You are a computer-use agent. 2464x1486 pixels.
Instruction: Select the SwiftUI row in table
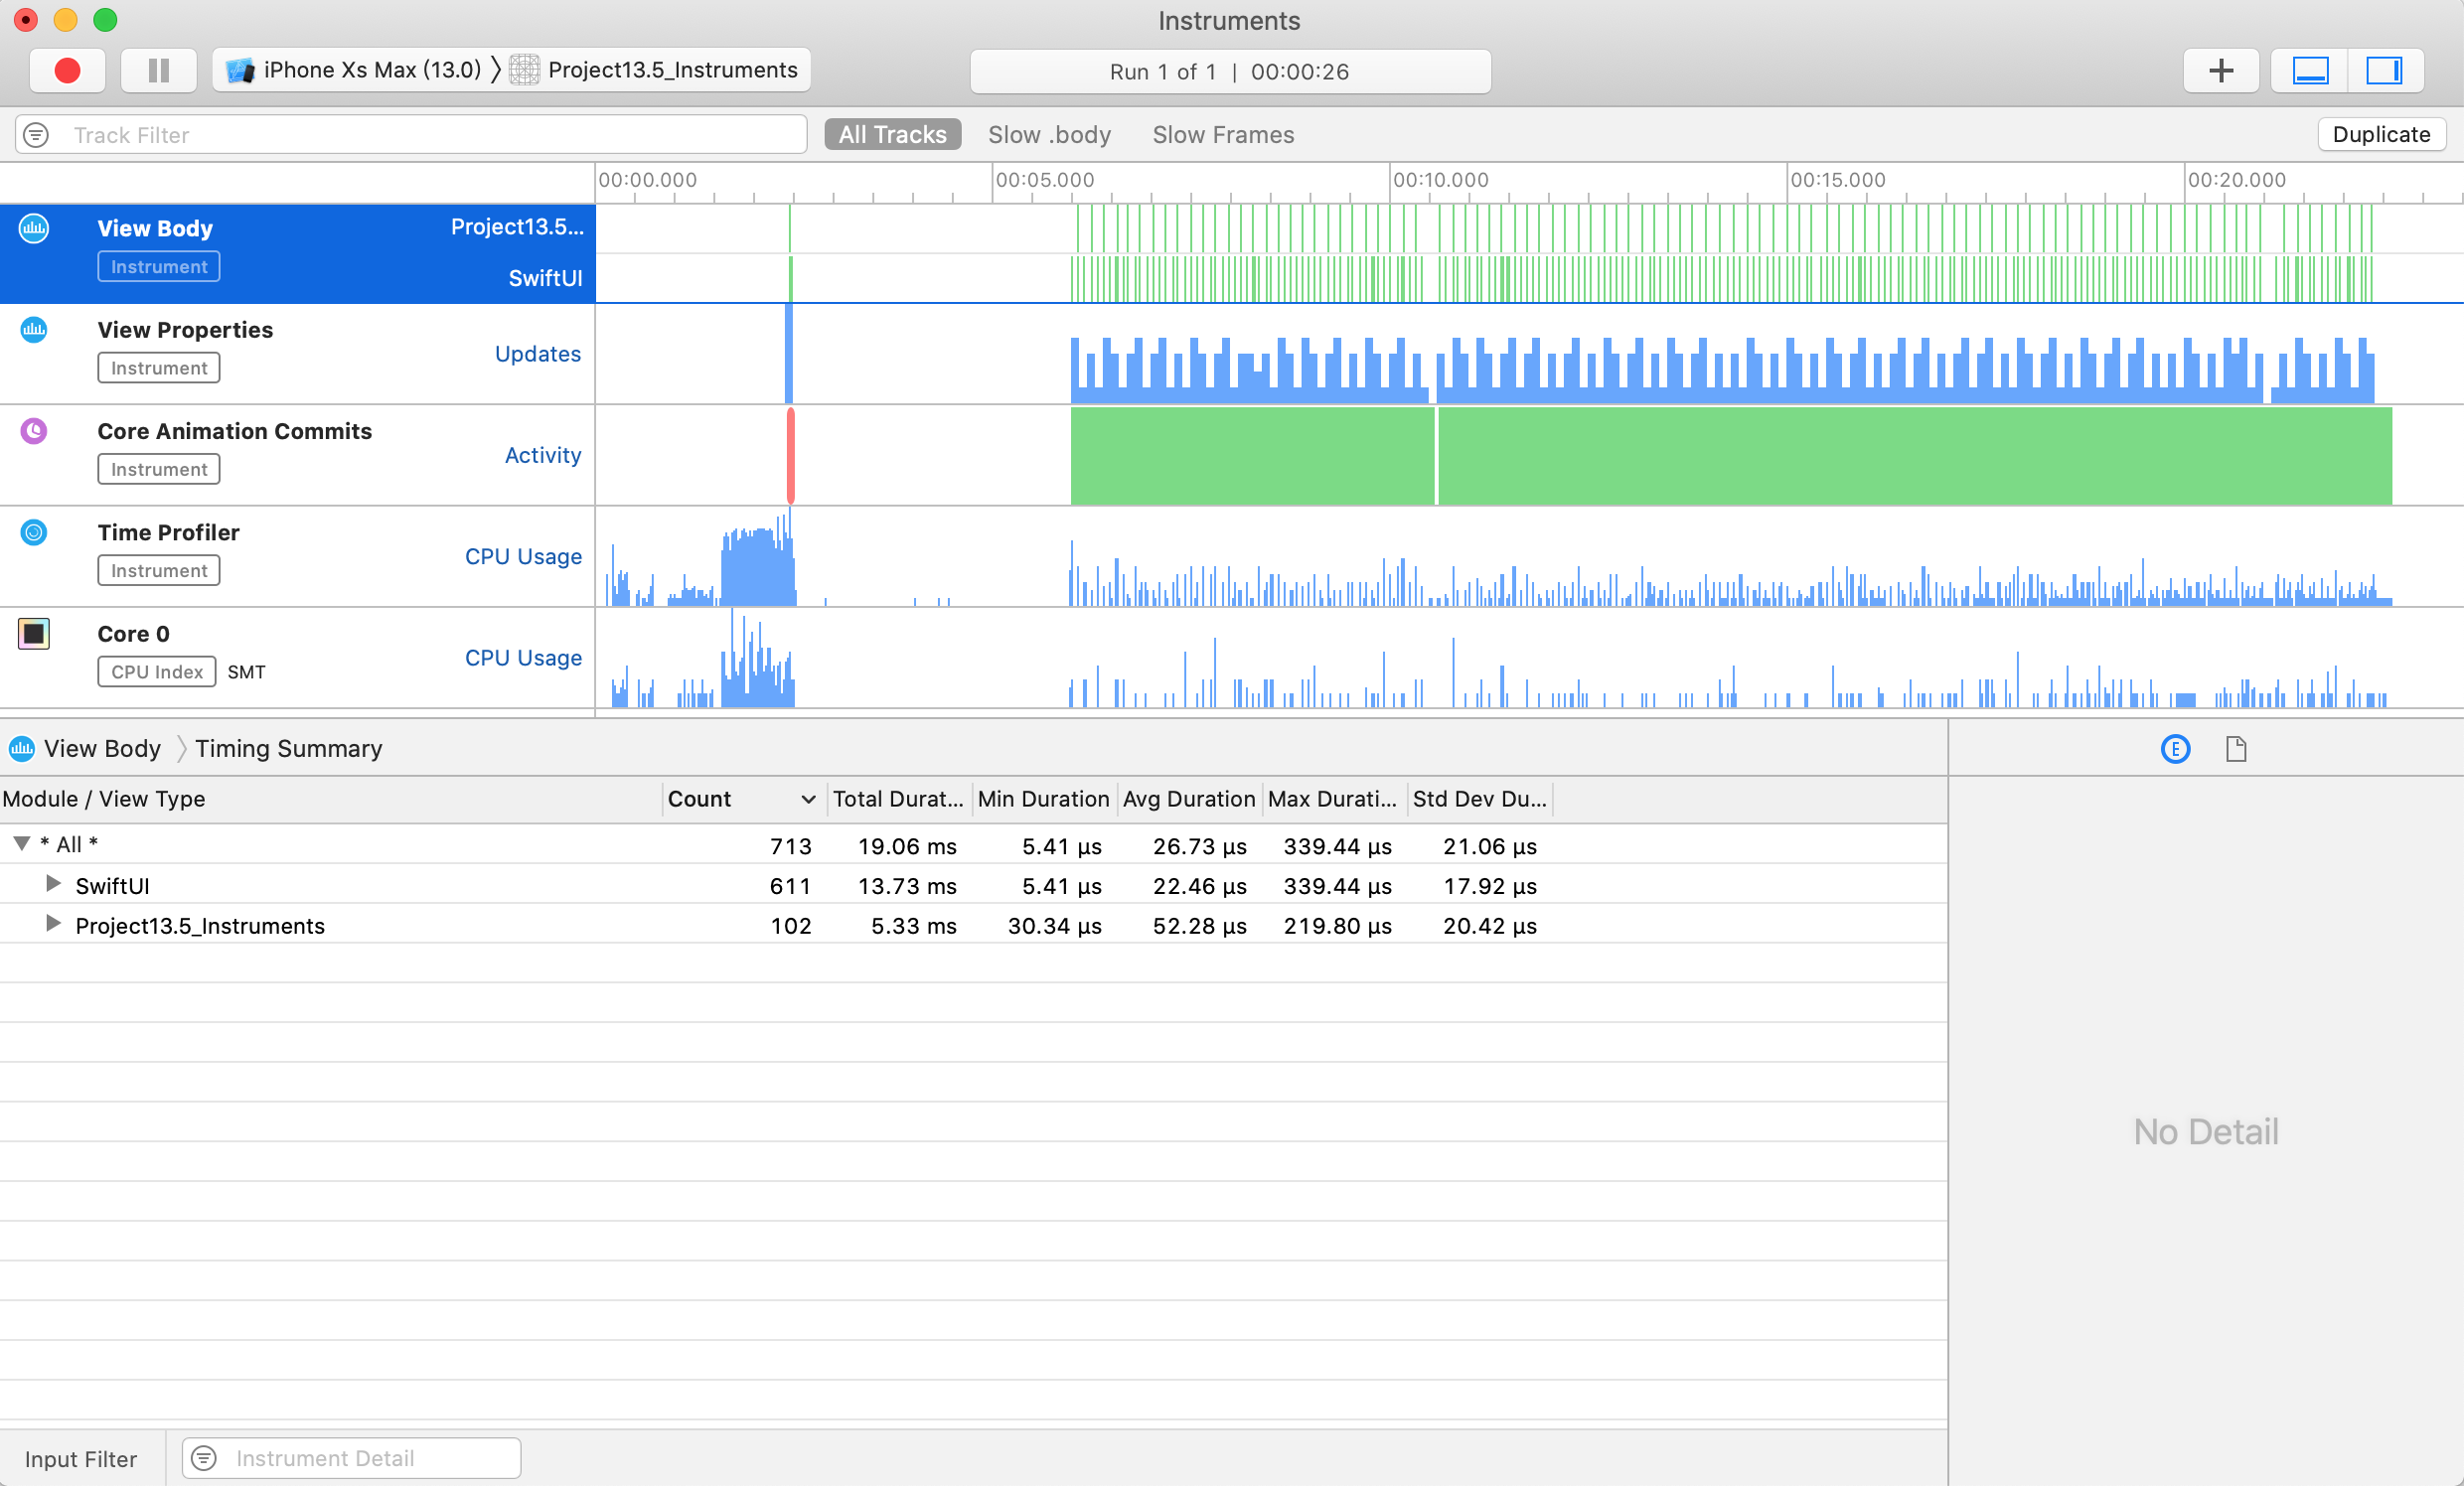coord(973,885)
